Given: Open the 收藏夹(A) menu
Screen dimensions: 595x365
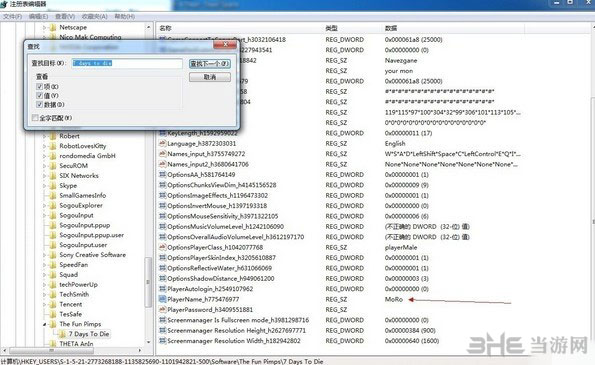Looking at the screenshot, I should click(94, 17).
